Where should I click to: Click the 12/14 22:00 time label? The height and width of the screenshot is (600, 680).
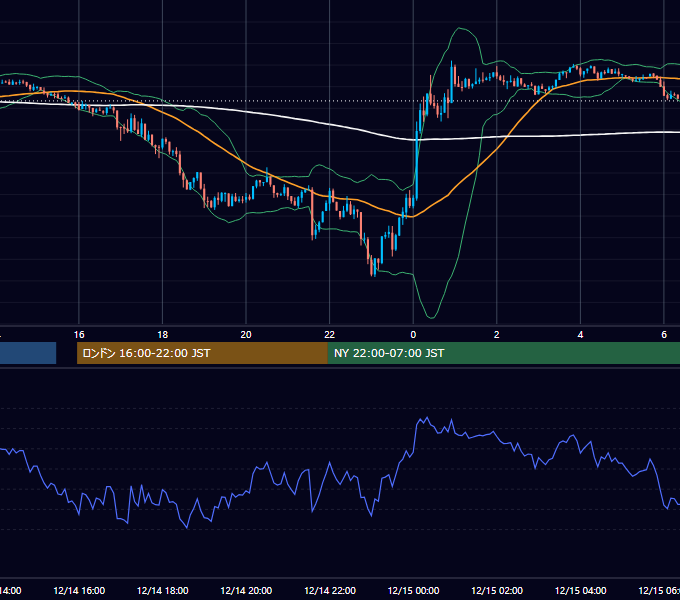(x=330, y=590)
